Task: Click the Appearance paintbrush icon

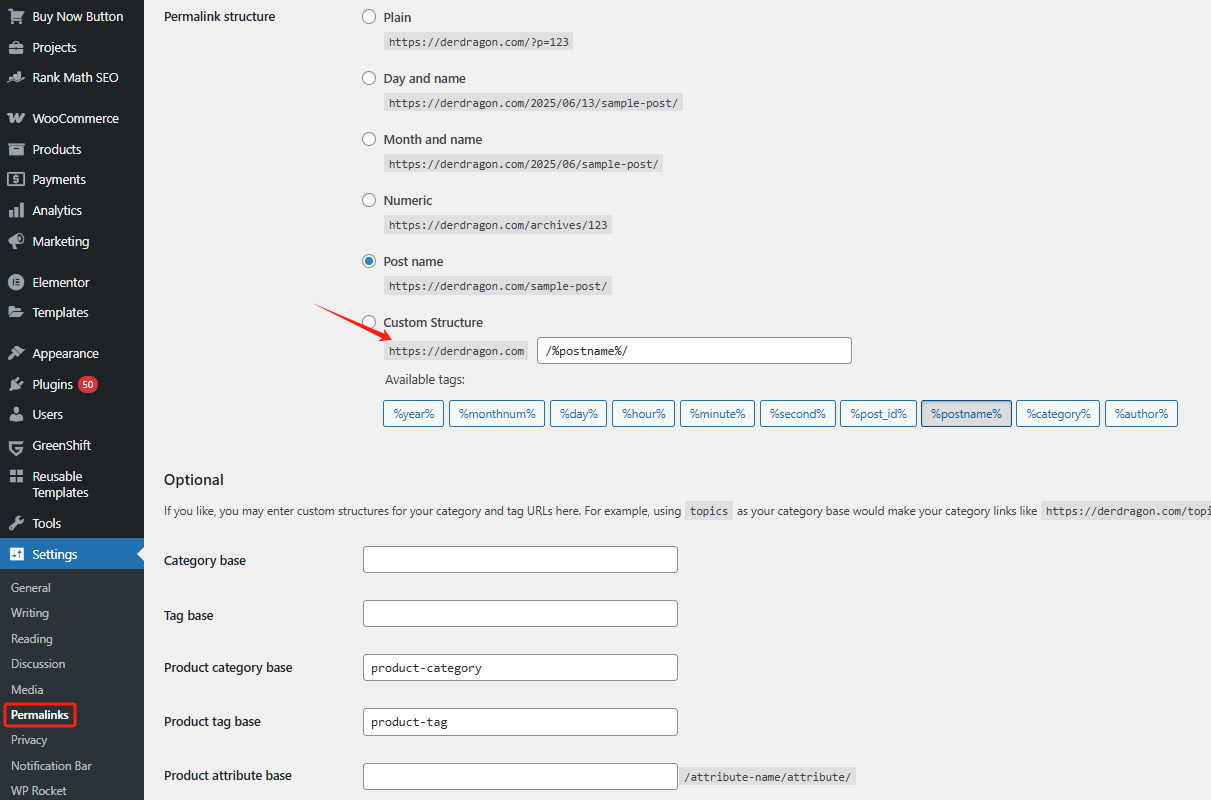Action: tap(16, 353)
